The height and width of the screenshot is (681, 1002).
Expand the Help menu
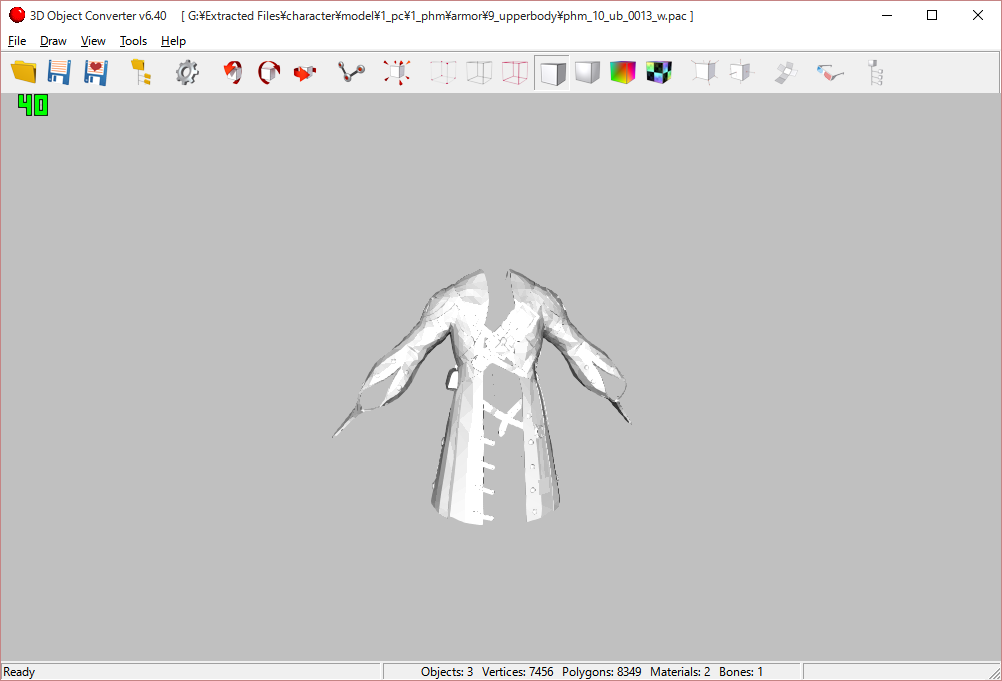(172, 41)
